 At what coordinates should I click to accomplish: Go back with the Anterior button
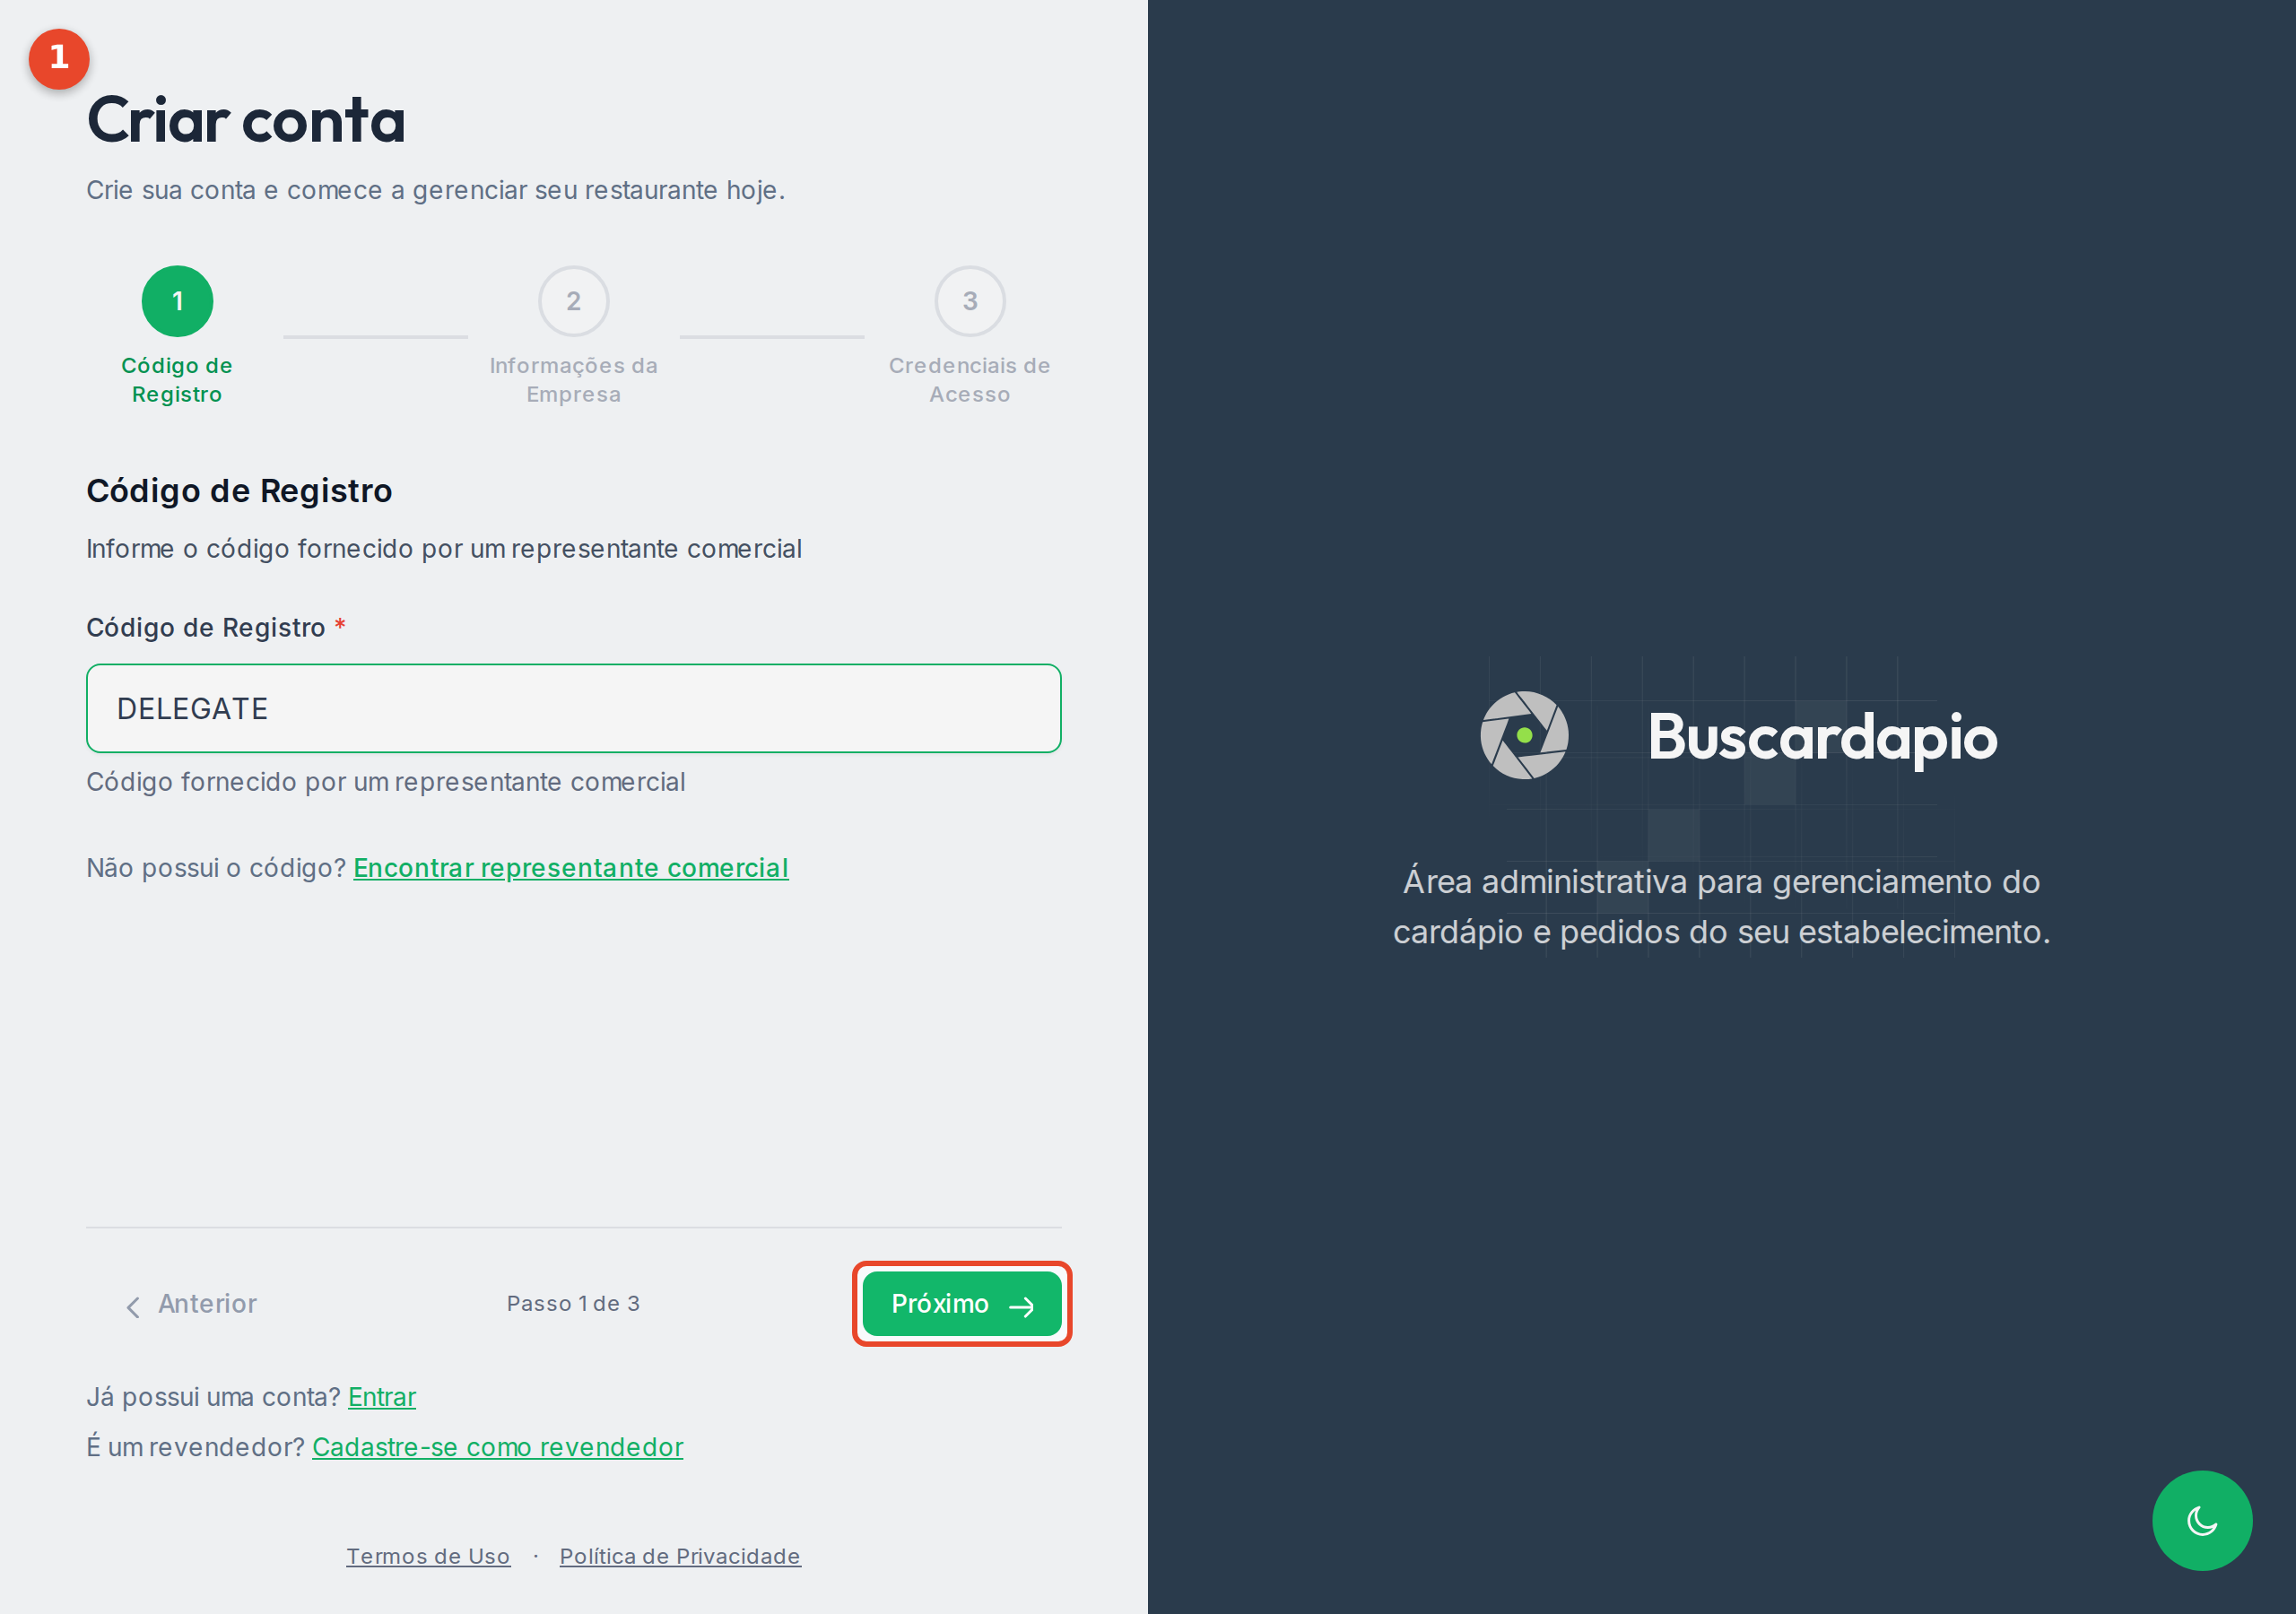191,1304
